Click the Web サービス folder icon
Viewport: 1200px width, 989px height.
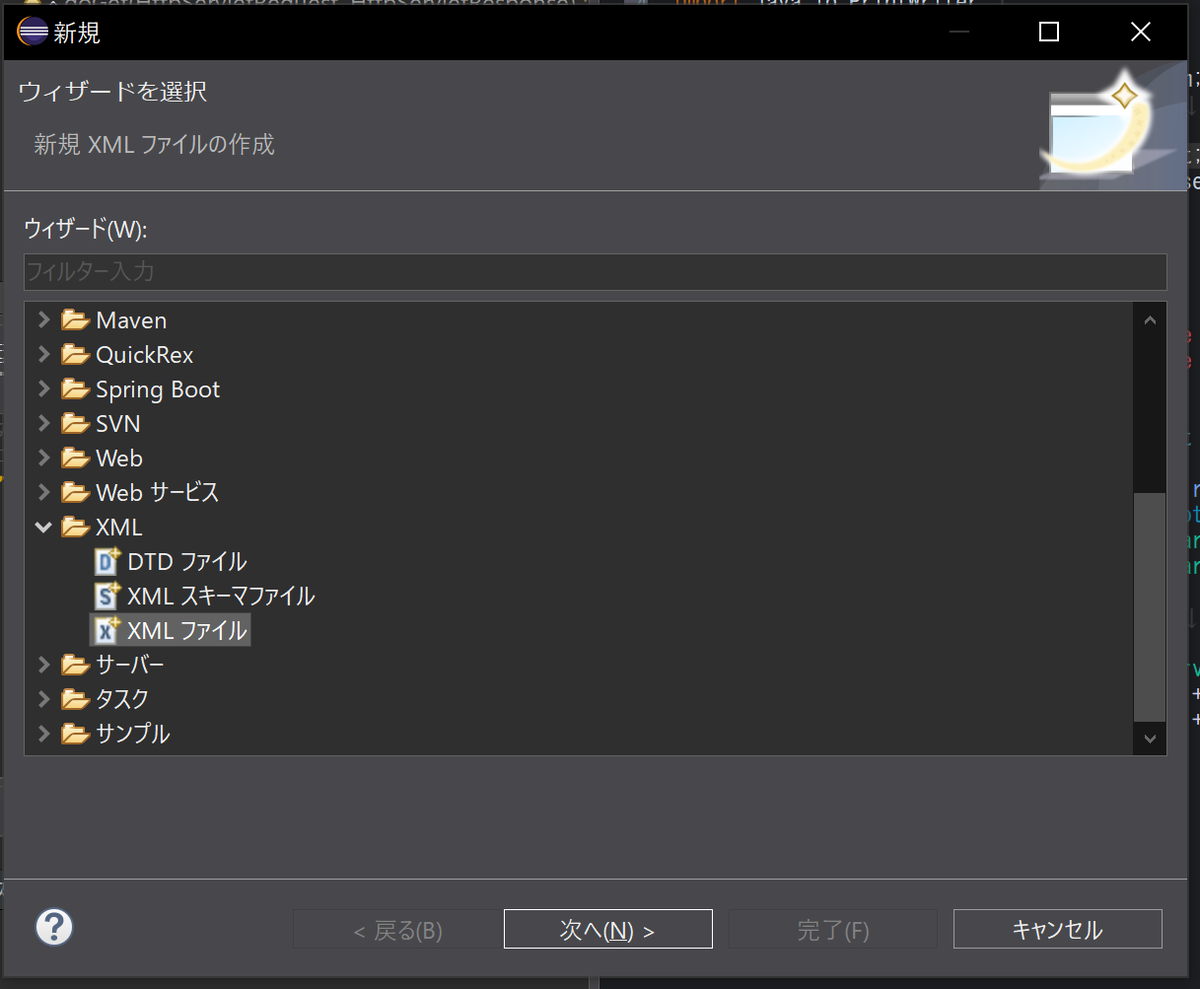75,492
